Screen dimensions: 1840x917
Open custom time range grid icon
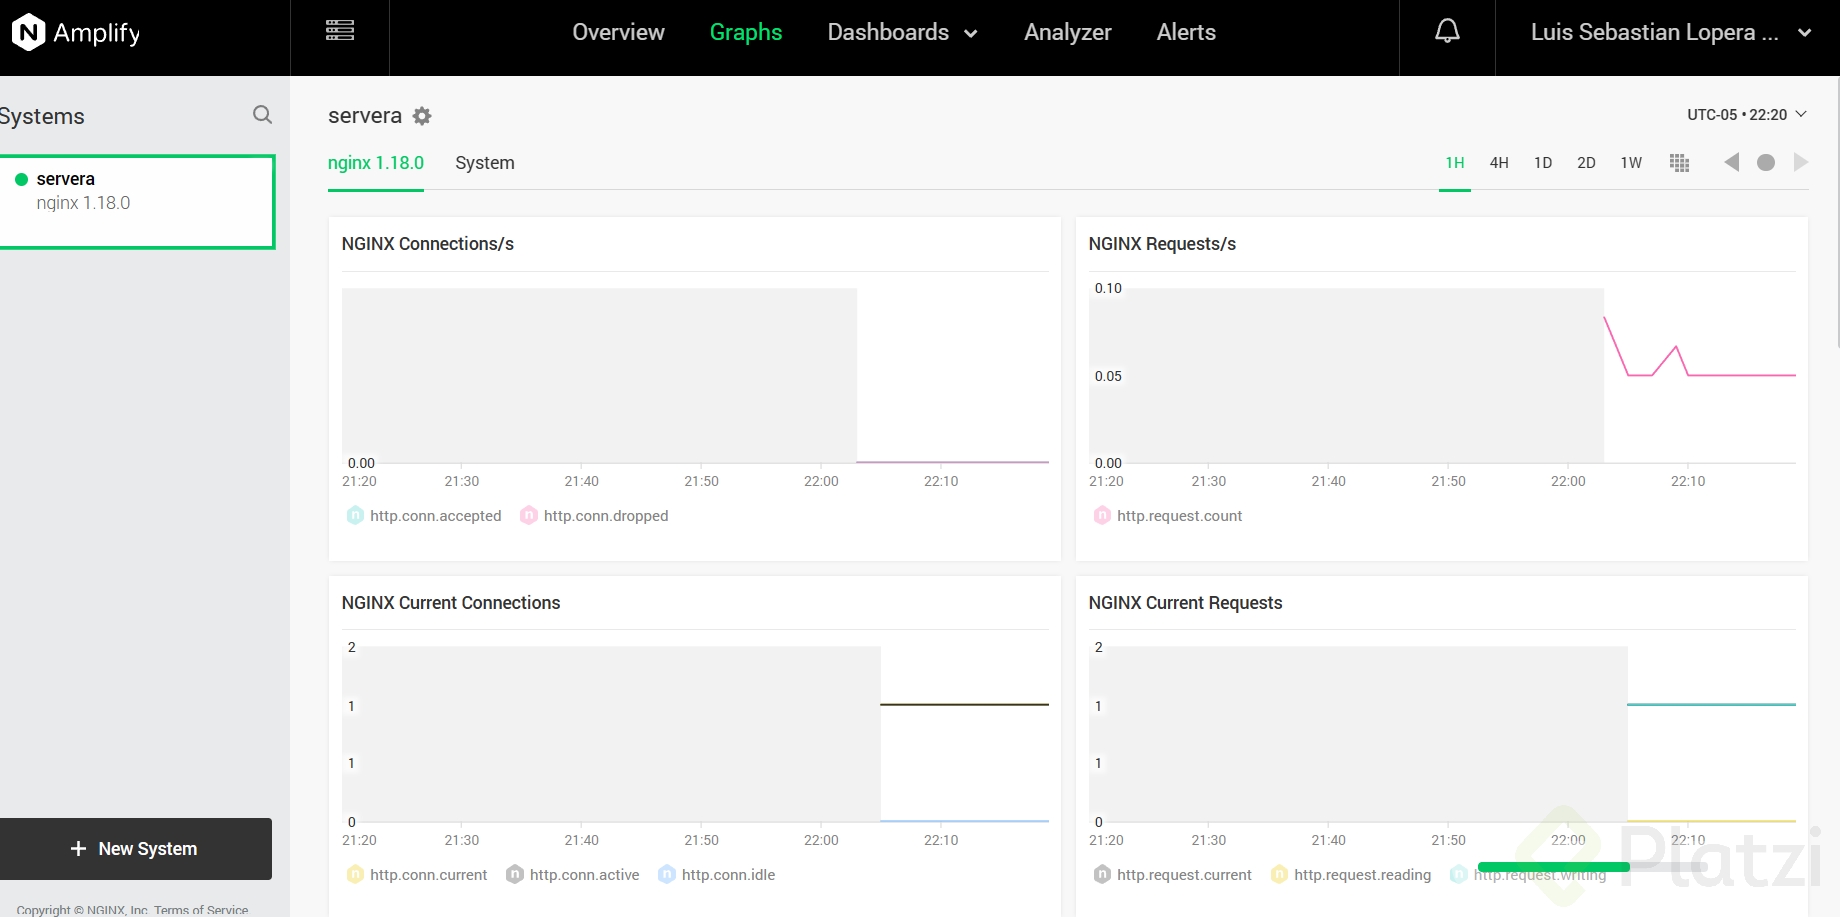tap(1680, 163)
